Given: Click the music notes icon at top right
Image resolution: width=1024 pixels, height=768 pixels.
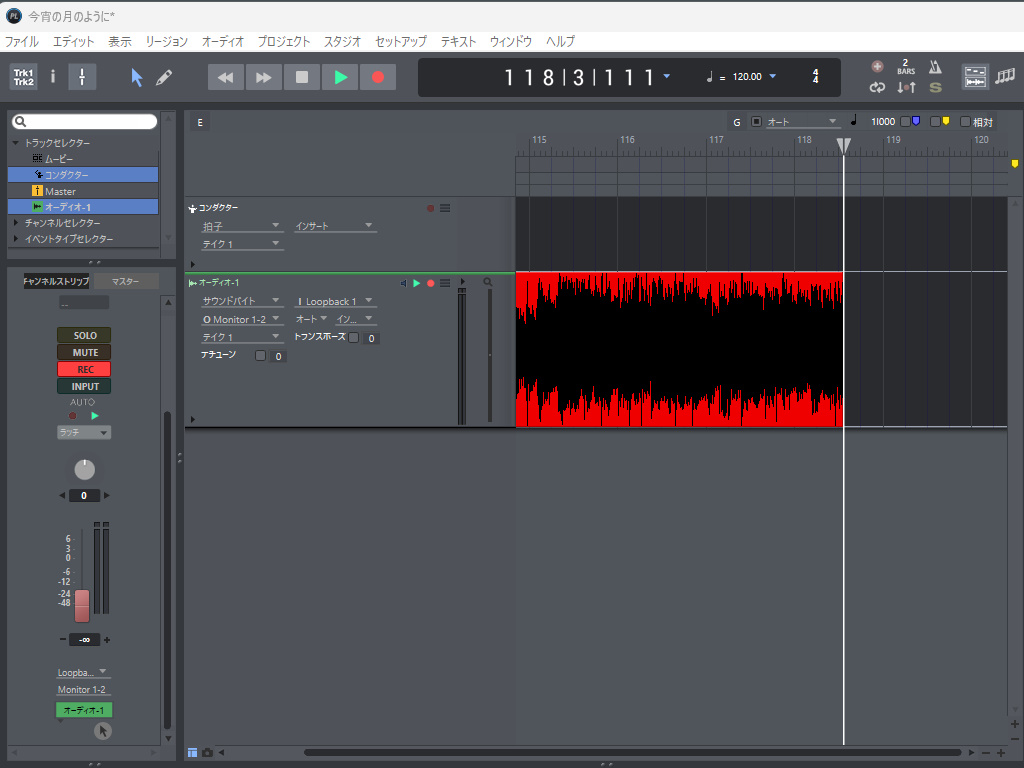Looking at the screenshot, I should coord(1004,76).
